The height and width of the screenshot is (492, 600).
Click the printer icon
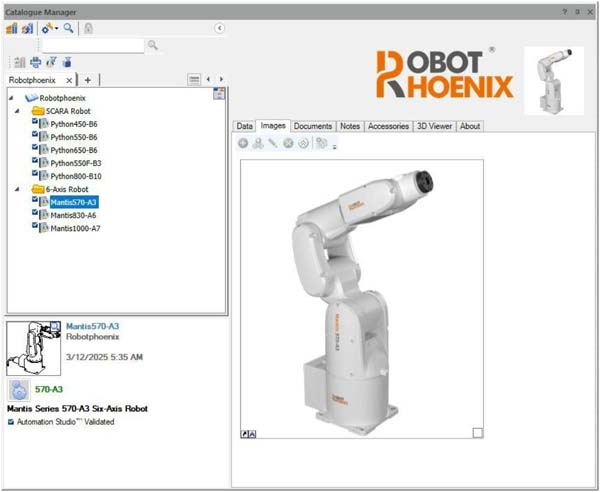(x=36, y=62)
